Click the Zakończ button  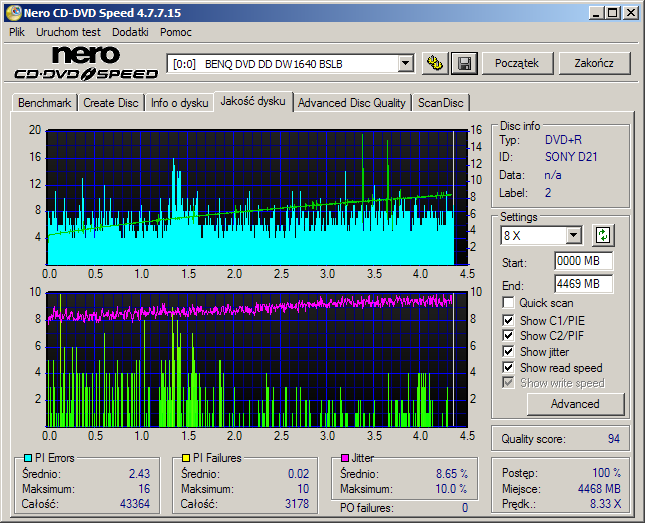click(x=594, y=63)
